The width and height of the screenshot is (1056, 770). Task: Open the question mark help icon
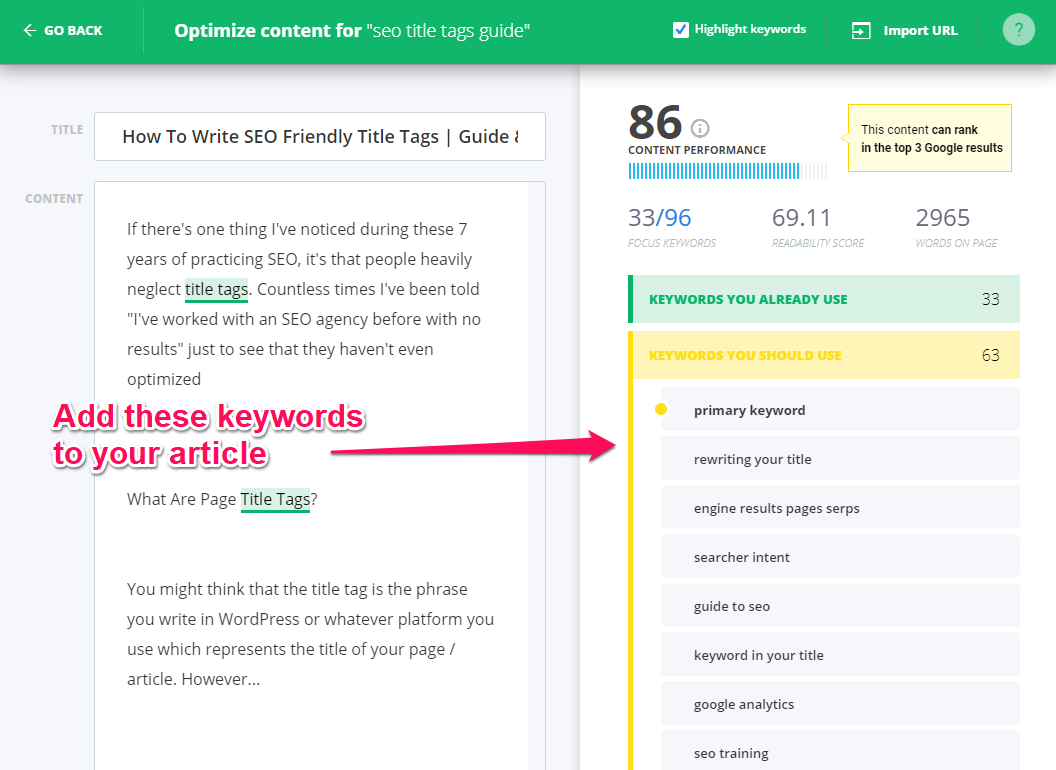pos(1018,29)
